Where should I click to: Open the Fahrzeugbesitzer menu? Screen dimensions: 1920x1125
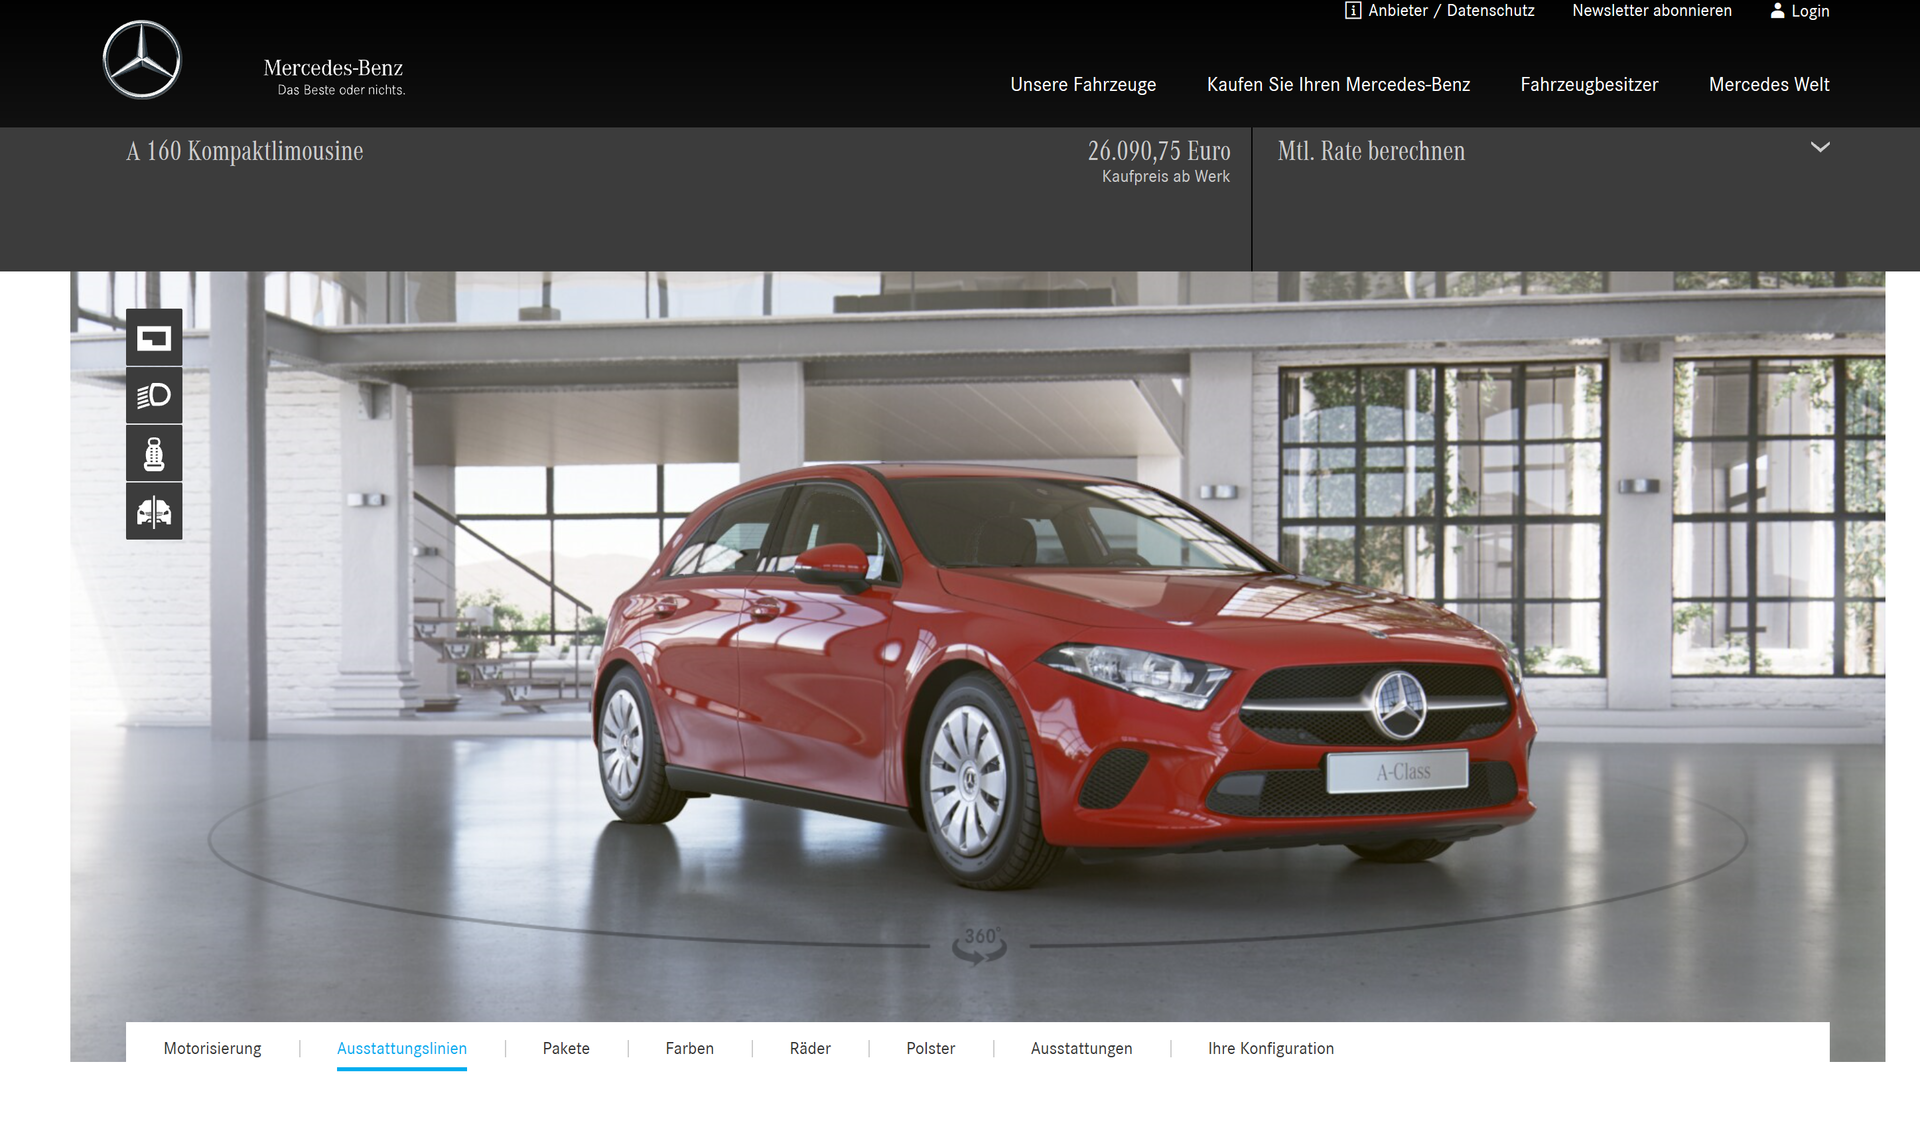(x=1589, y=85)
